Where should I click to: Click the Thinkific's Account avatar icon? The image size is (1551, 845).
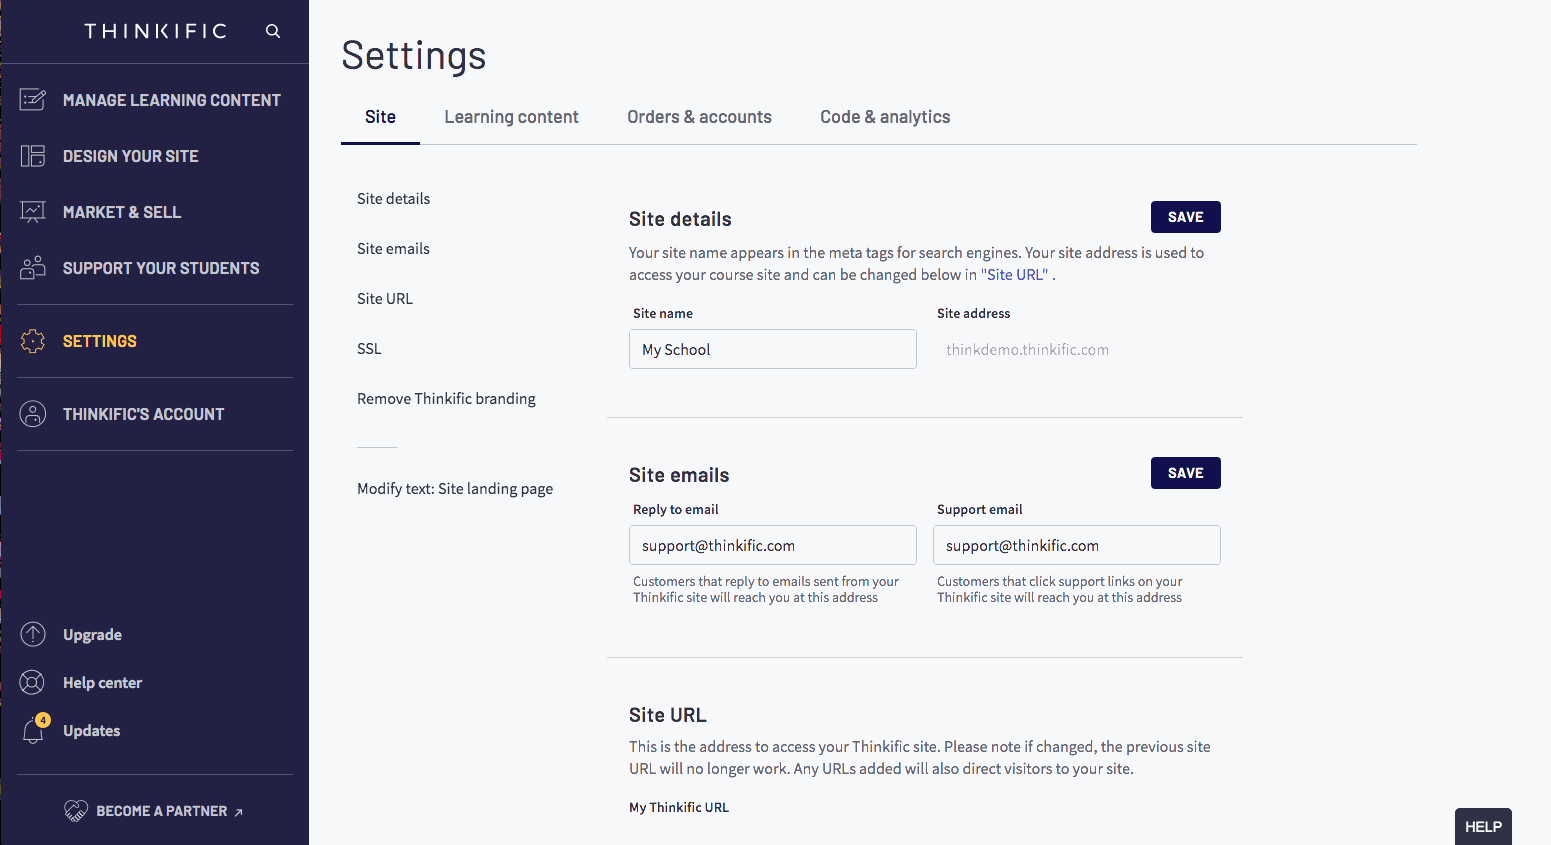click(33, 414)
